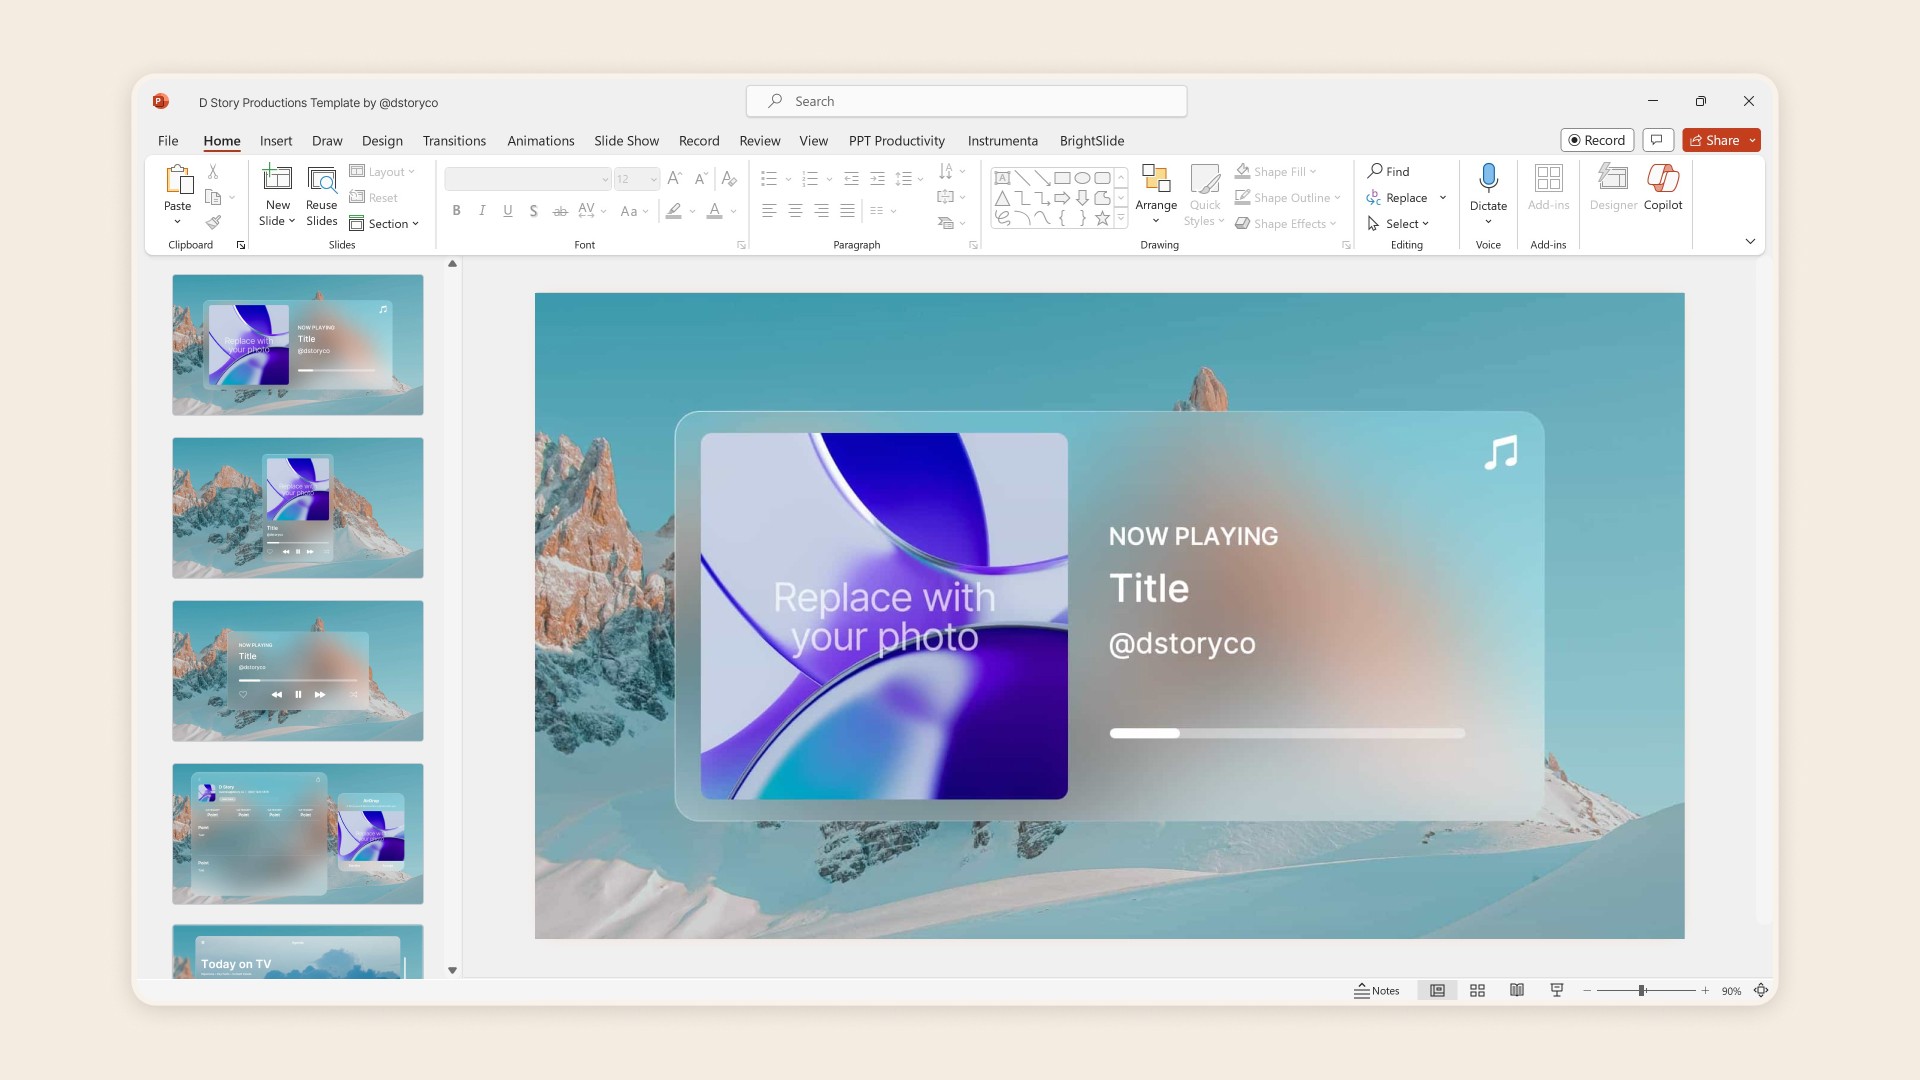Switch to Slide Sorter view icon

click(1477, 990)
